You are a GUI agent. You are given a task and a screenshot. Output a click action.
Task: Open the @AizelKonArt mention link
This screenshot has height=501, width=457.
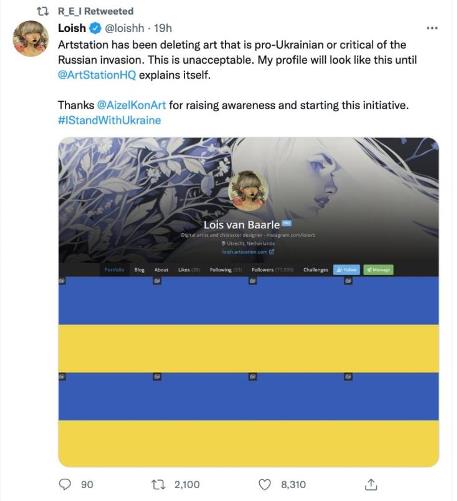[x=131, y=105]
